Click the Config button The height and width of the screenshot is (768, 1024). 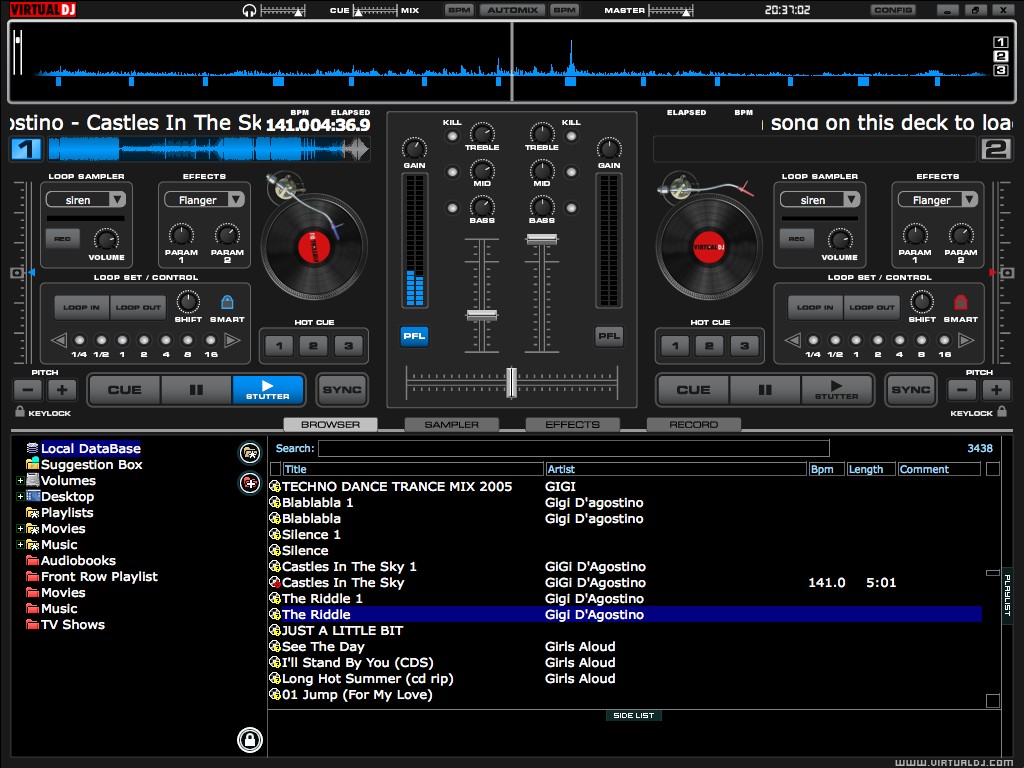click(x=892, y=10)
